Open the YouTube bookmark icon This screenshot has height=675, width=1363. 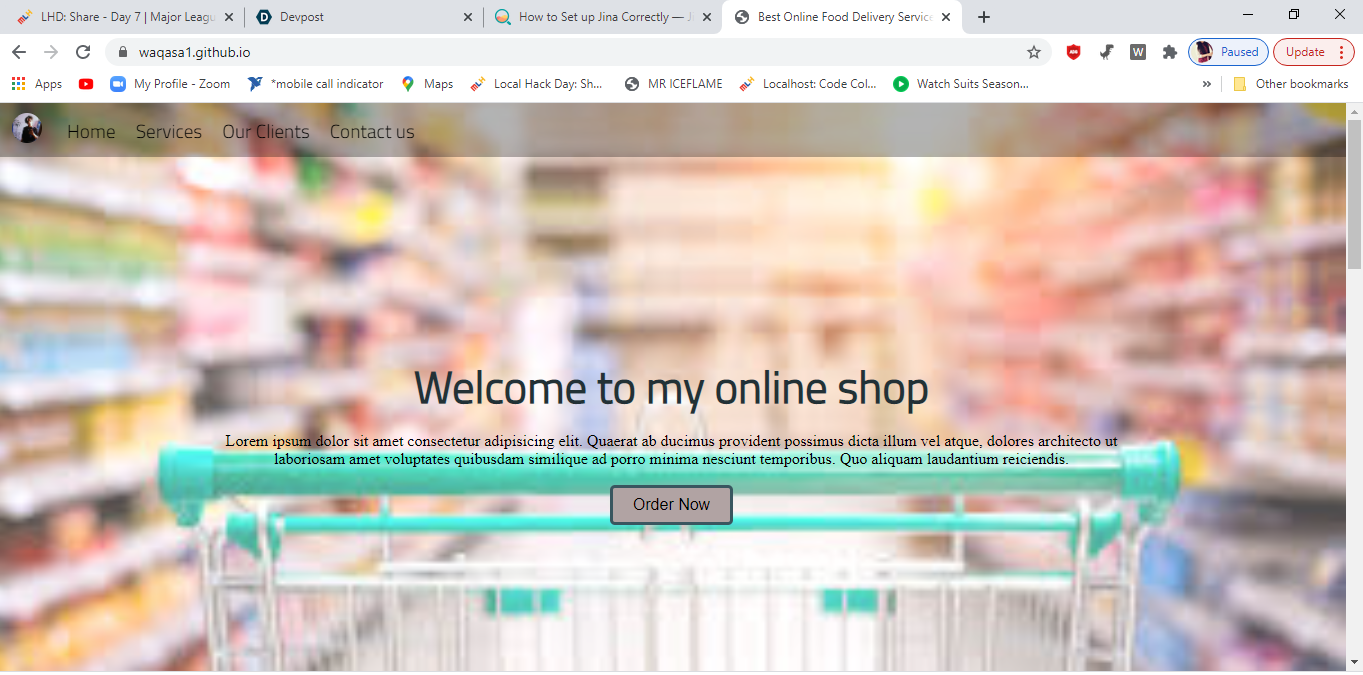pos(86,84)
